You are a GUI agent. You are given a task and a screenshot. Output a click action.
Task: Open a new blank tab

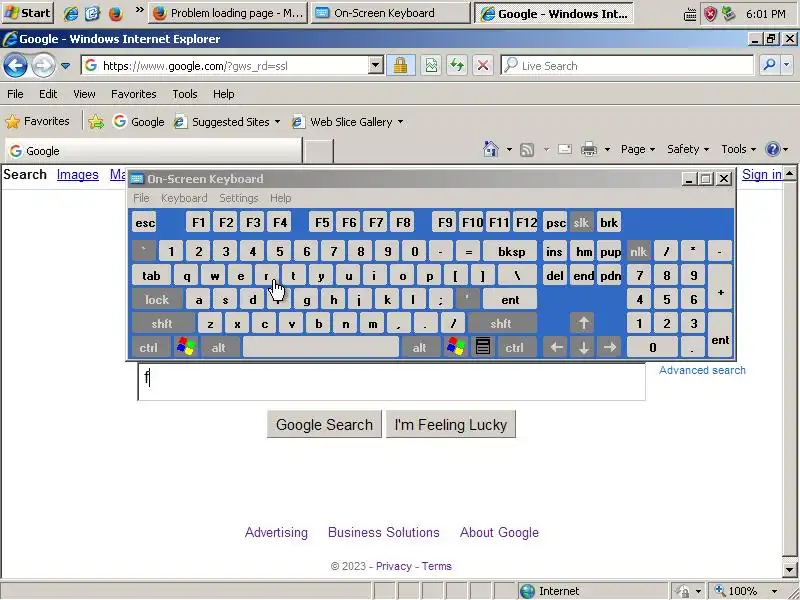318,151
